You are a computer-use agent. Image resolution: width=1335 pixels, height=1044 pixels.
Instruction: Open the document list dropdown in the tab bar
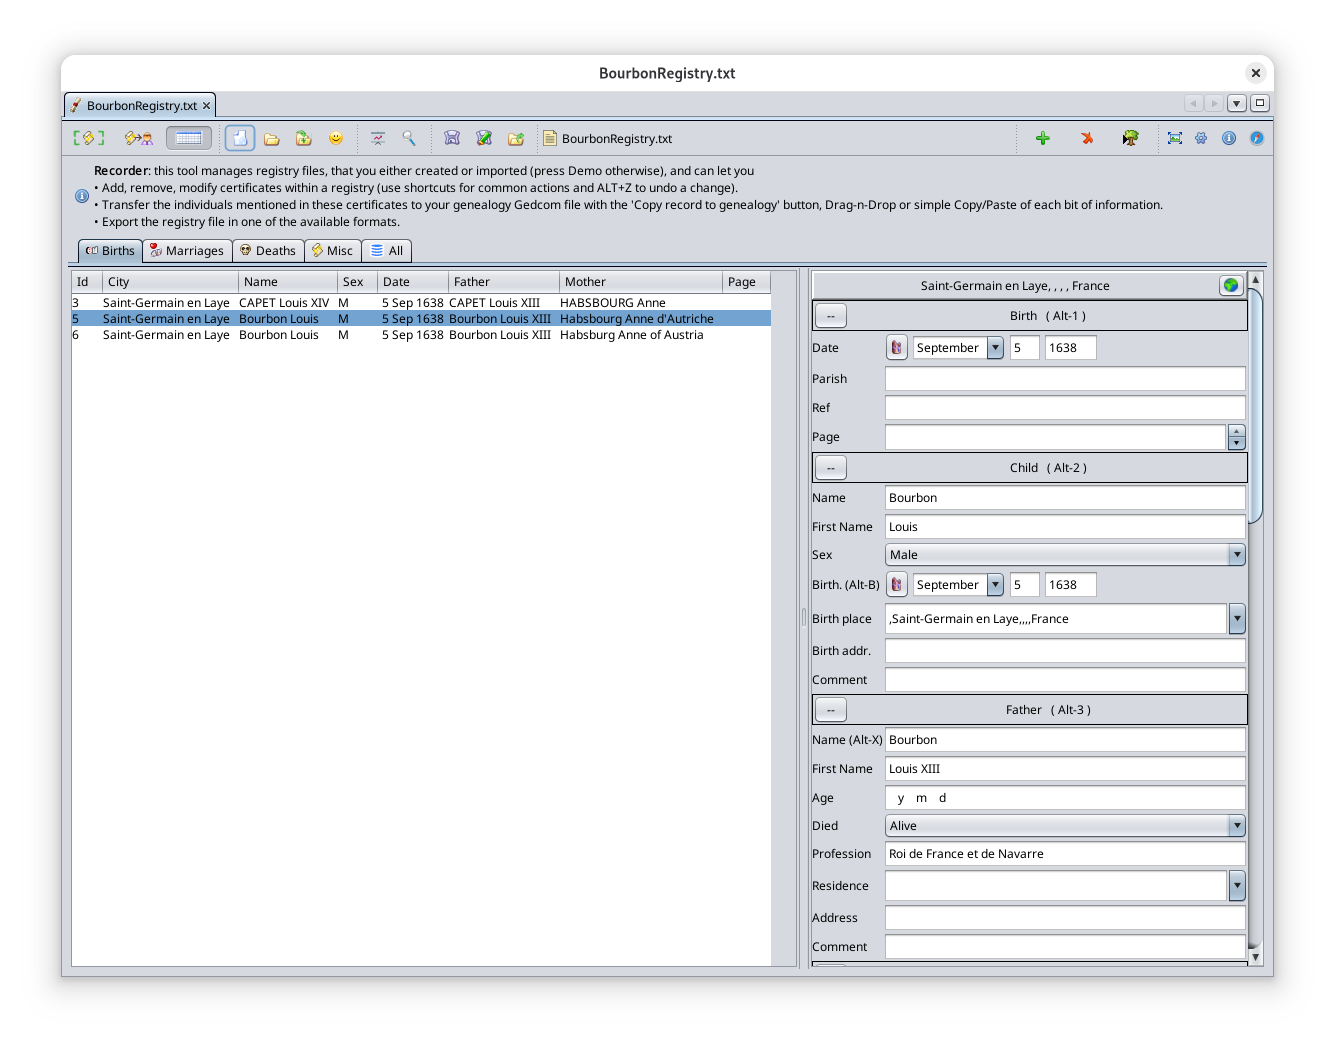(x=1237, y=103)
